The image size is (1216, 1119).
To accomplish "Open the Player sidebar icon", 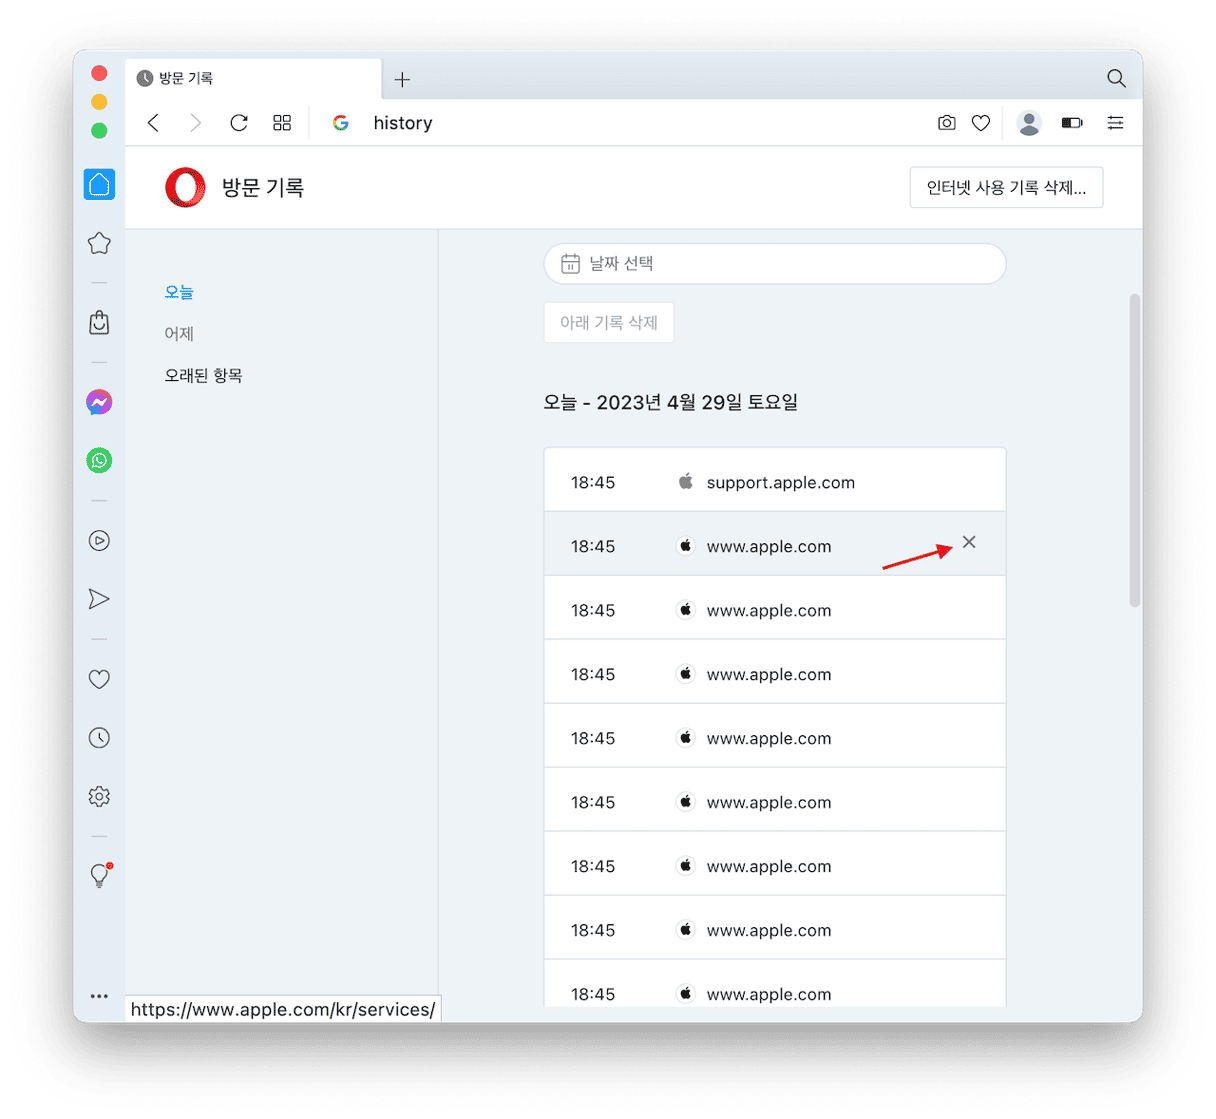I will point(99,541).
